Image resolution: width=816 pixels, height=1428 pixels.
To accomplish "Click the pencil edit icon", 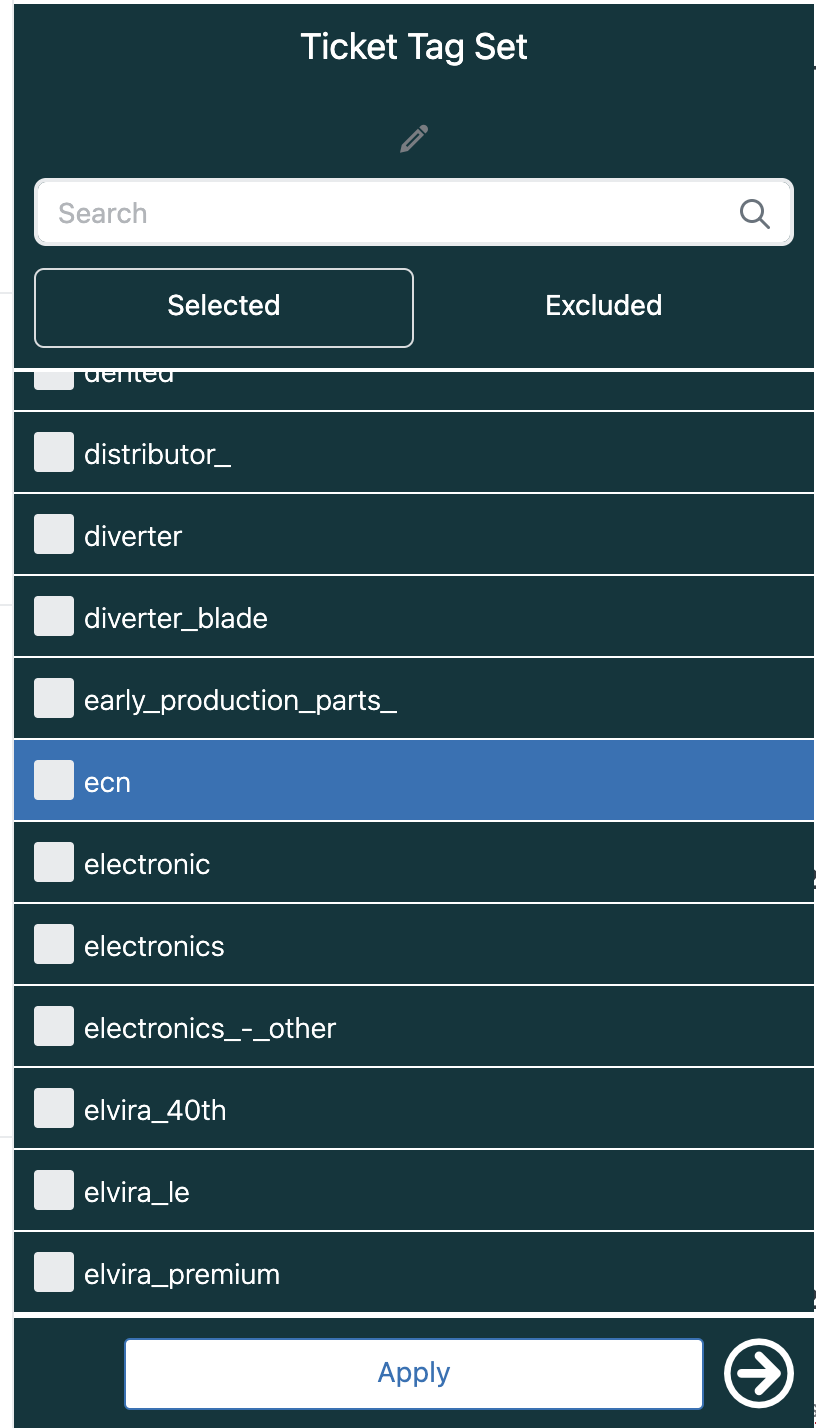I will click(414, 139).
